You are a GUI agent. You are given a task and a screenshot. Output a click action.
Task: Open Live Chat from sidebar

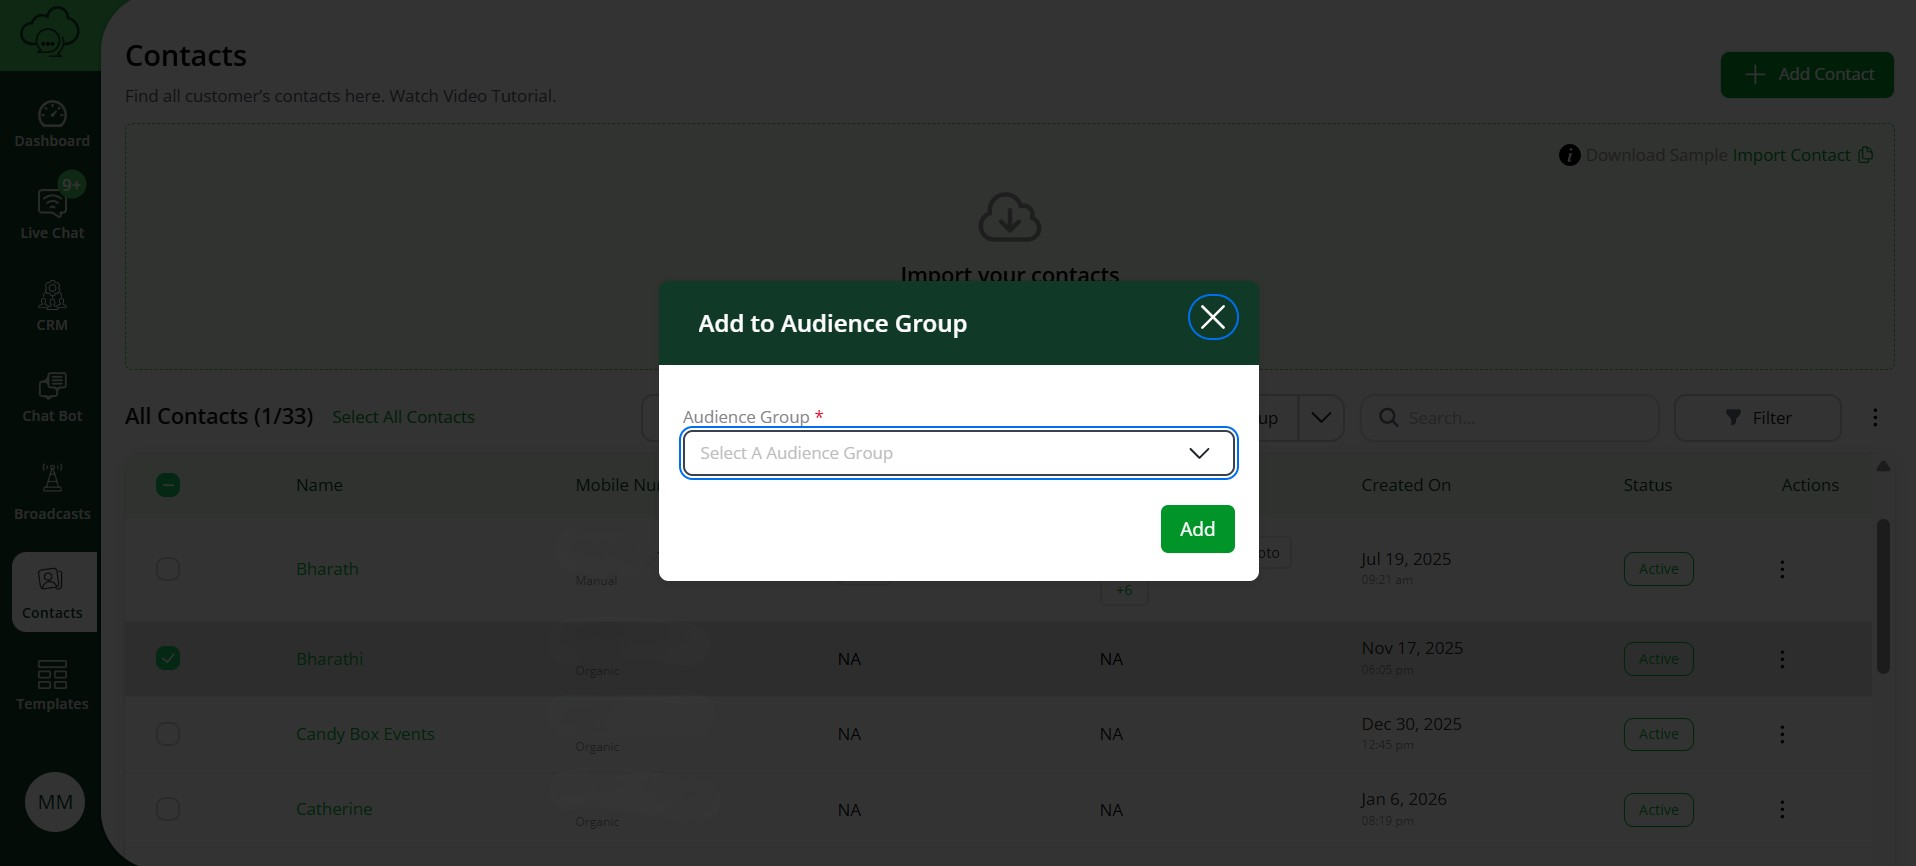(x=52, y=213)
